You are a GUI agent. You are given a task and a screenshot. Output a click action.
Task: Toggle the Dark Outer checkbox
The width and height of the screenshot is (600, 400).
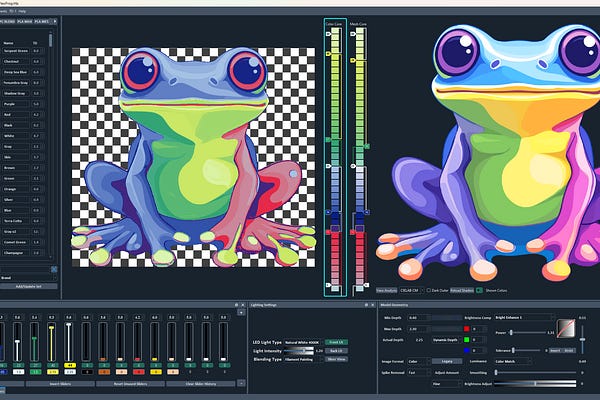pos(429,291)
